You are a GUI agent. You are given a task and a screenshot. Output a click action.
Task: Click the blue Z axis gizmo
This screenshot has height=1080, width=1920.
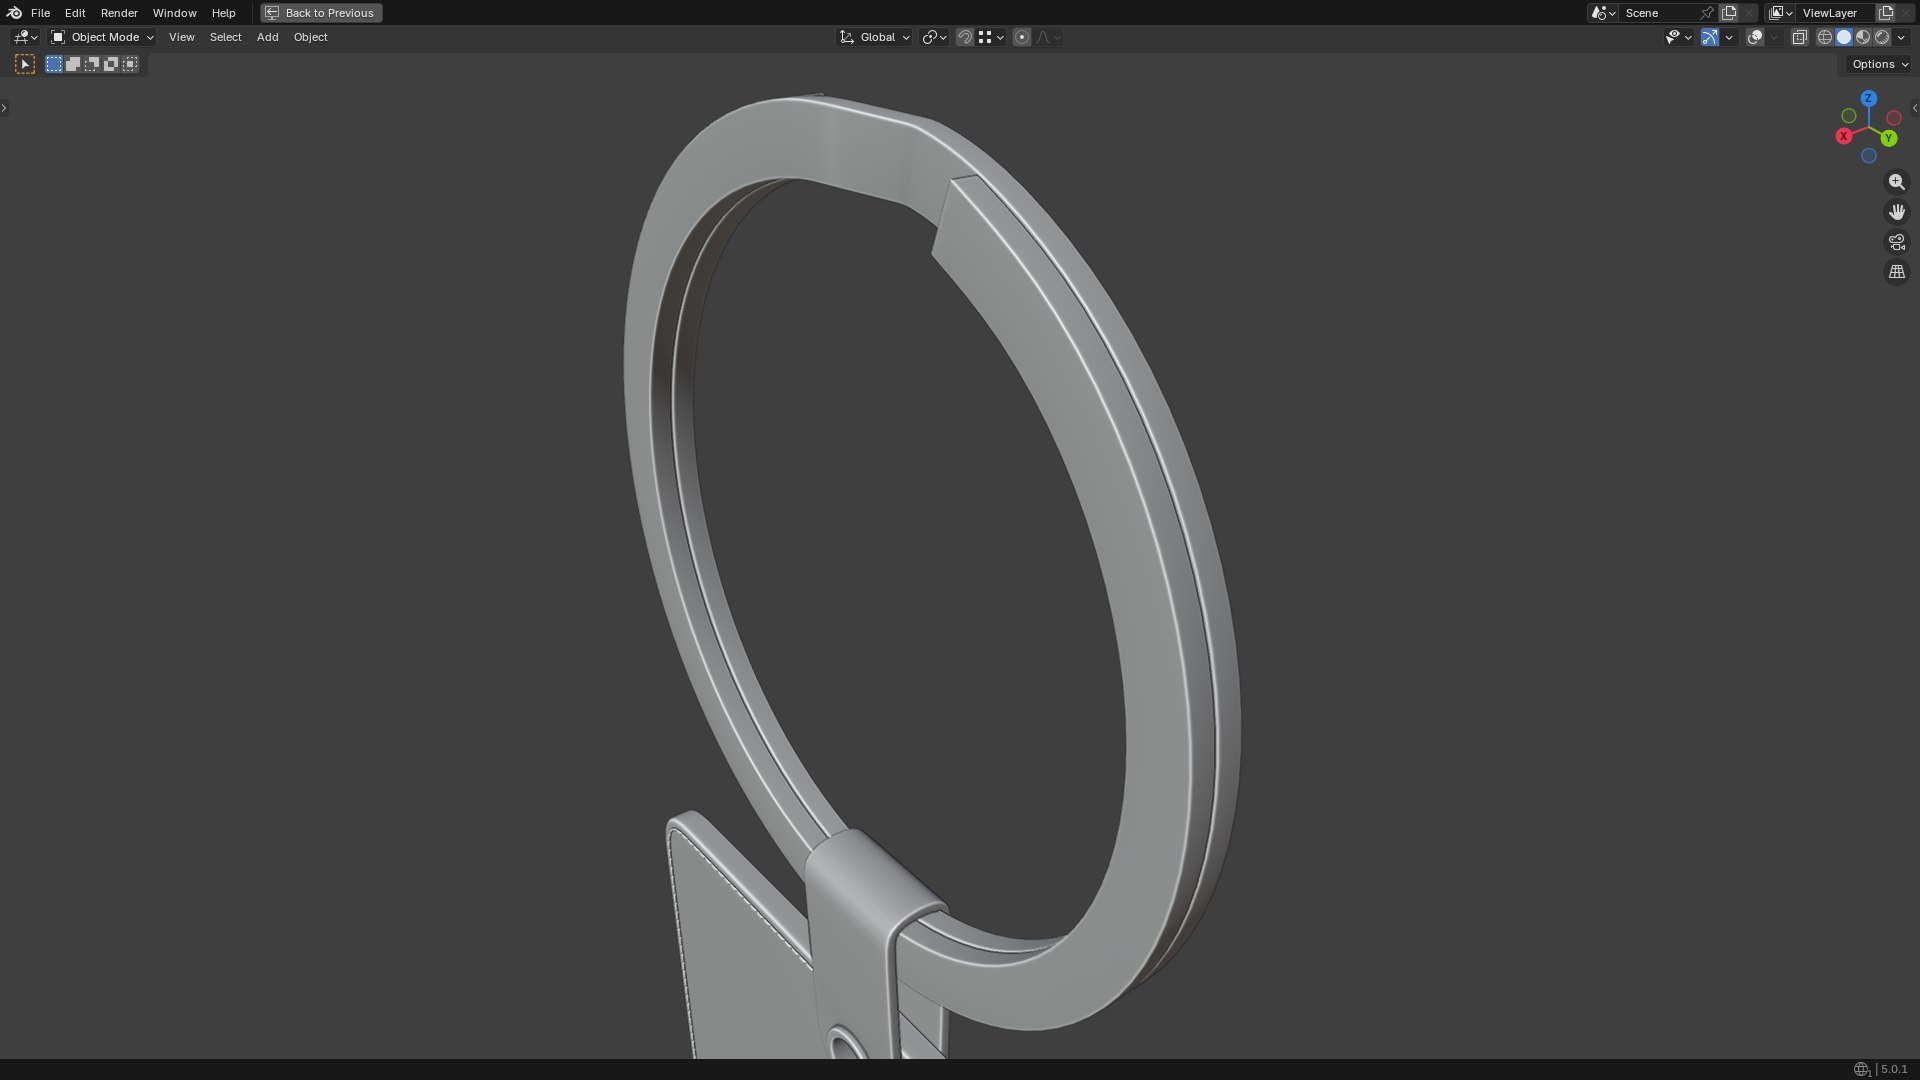1868,99
